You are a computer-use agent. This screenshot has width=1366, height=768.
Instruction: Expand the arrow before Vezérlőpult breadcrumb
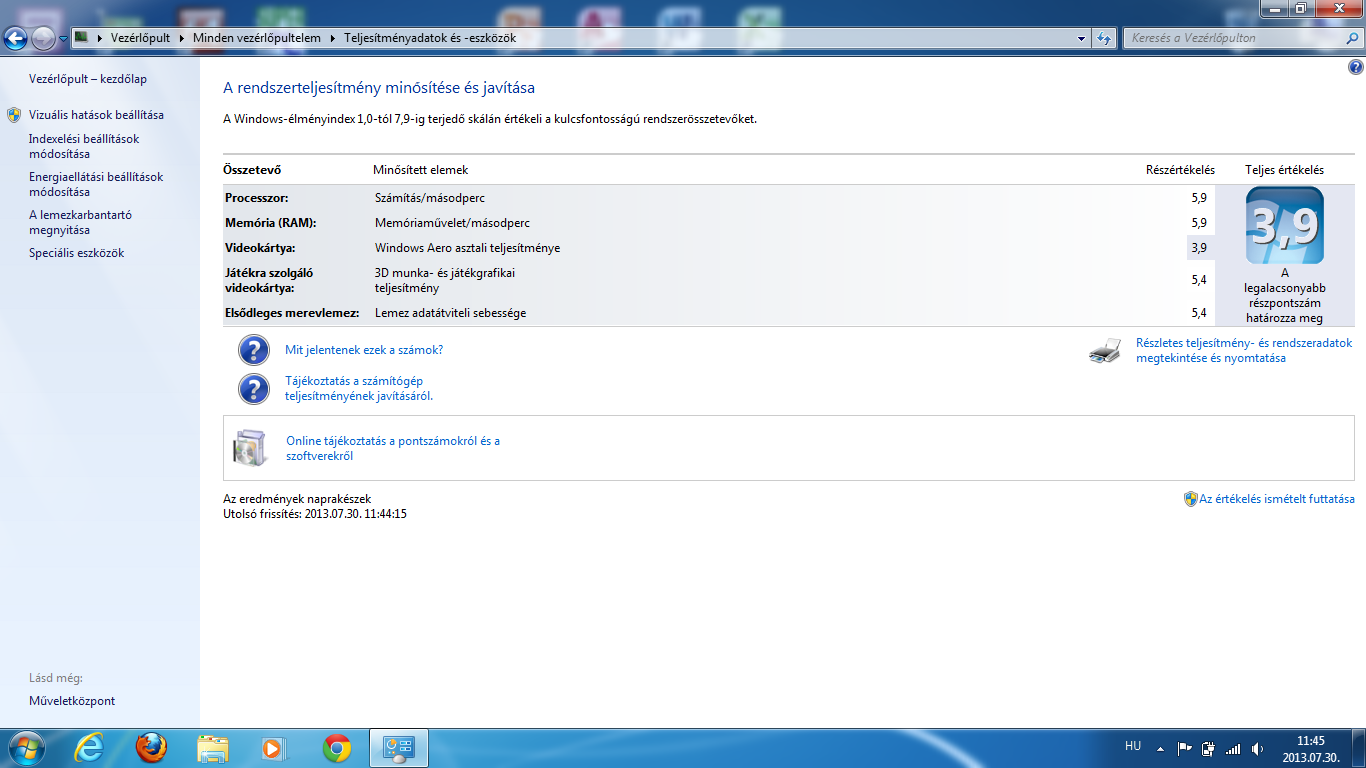click(x=100, y=38)
